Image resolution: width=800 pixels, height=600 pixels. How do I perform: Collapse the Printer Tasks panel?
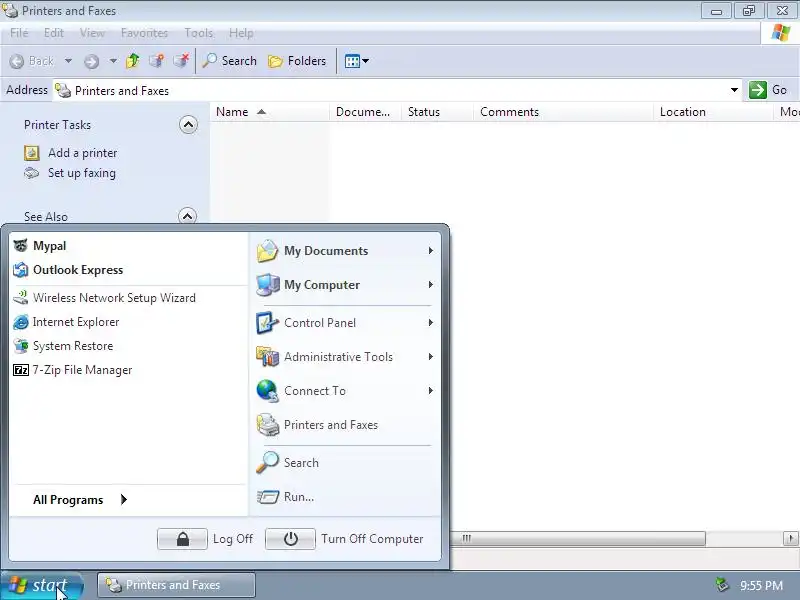(x=188, y=124)
